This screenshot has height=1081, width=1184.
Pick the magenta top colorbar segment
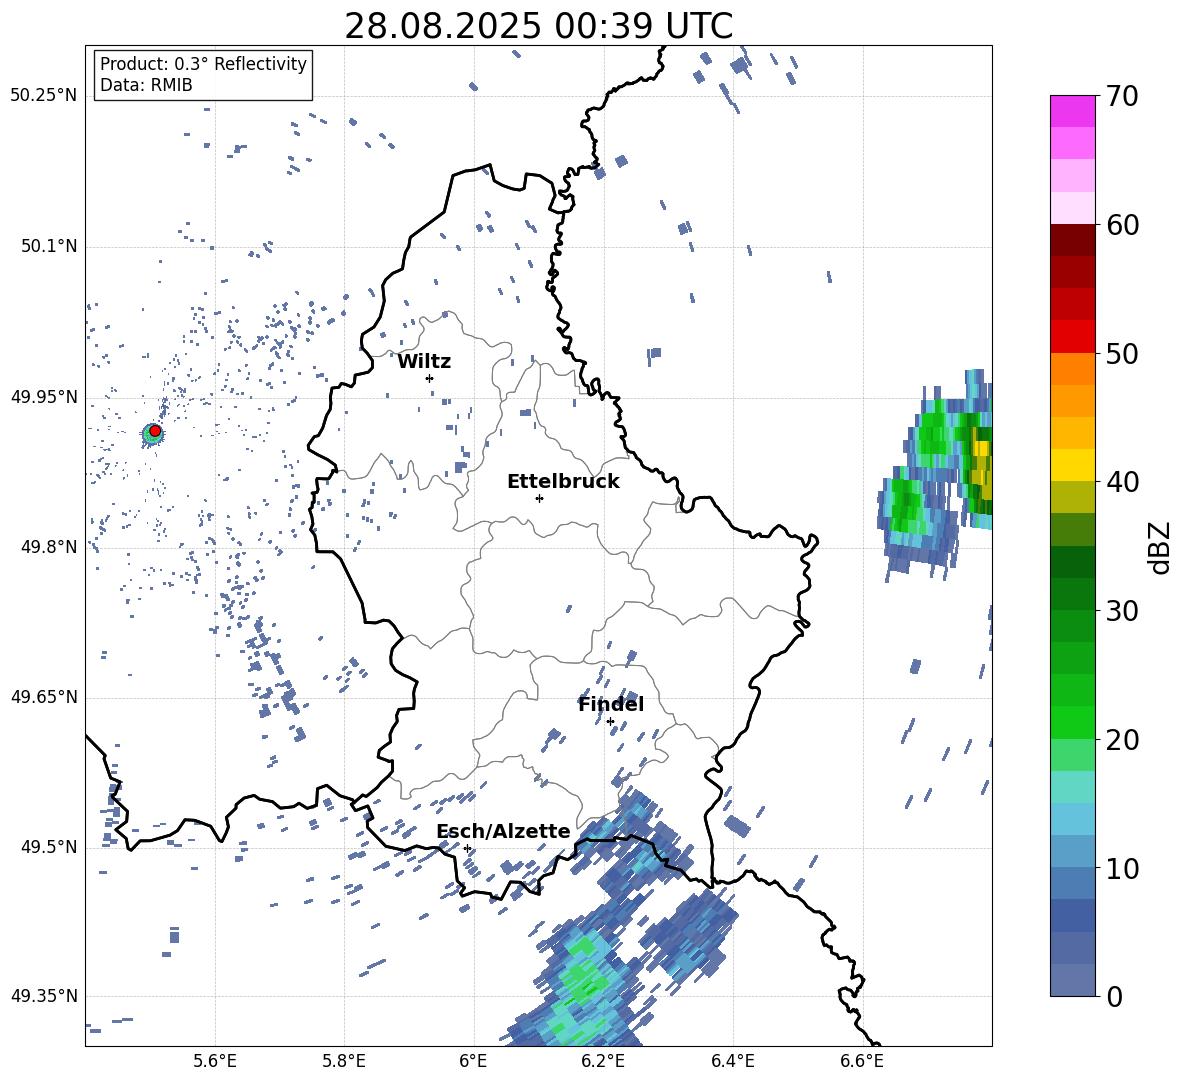coord(1072,112)
